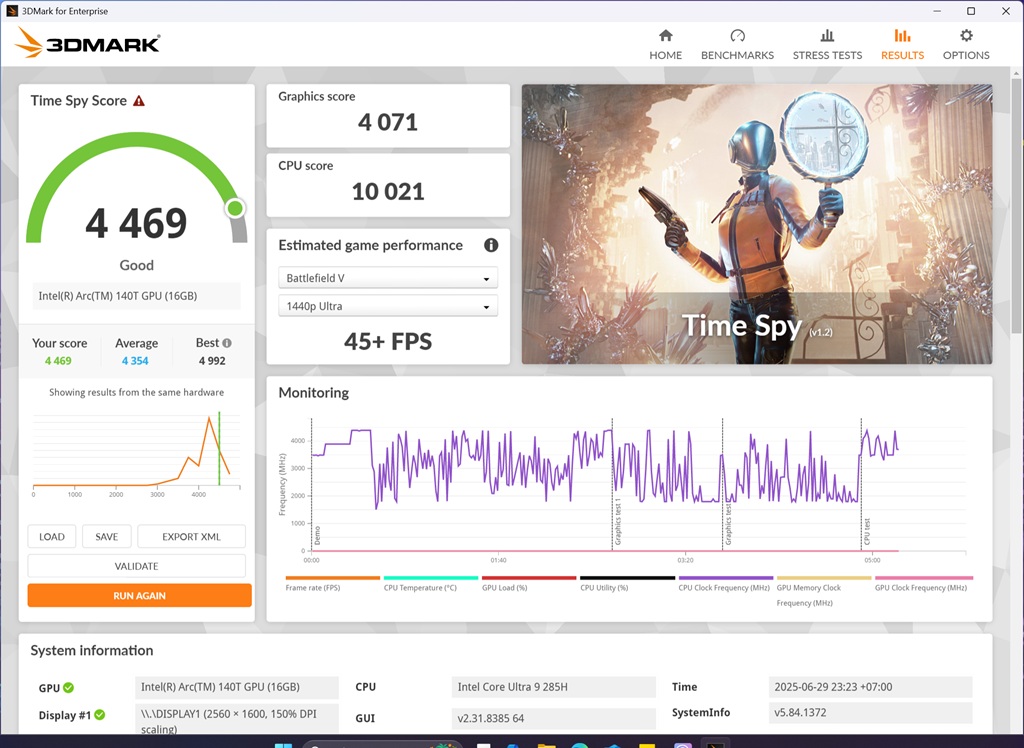Click the EXPORT XML button

(x=191, y=536)
